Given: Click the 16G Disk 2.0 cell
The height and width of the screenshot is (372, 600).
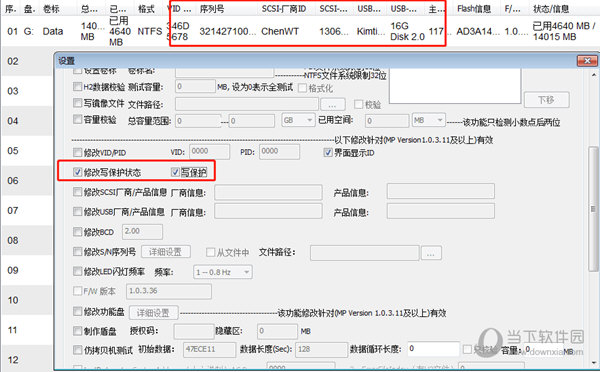Looking at the screenshot, I should 408,31.
